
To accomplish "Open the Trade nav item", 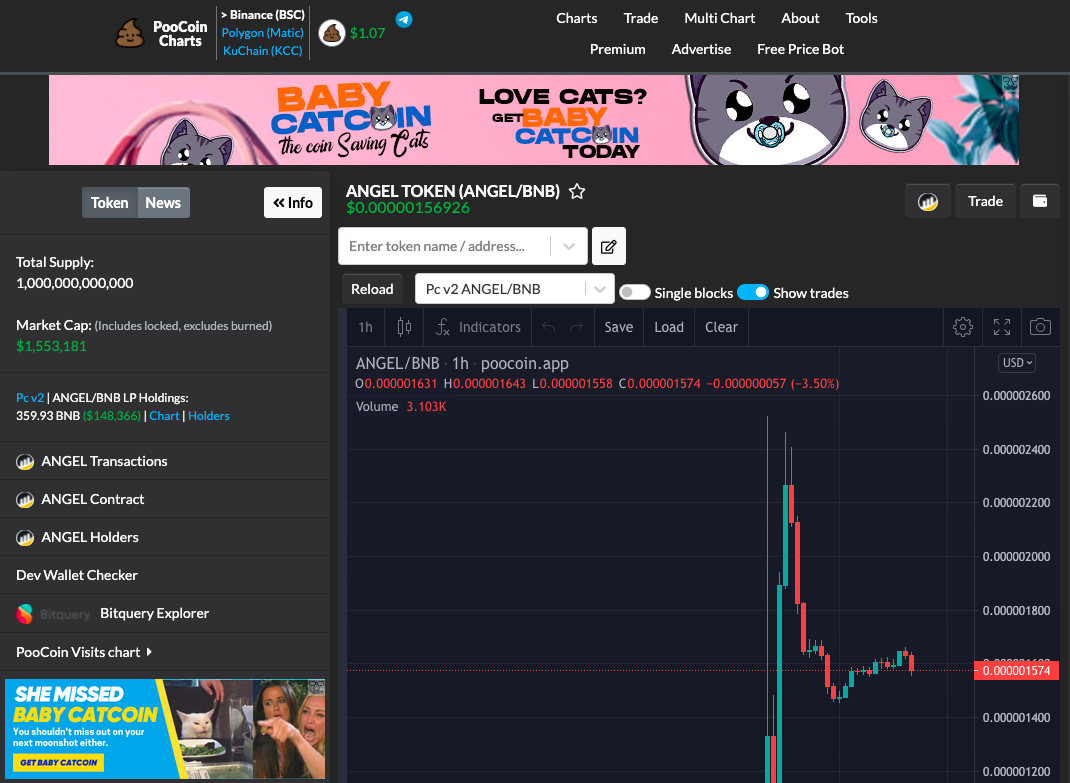I will click(x=641, y=18).
